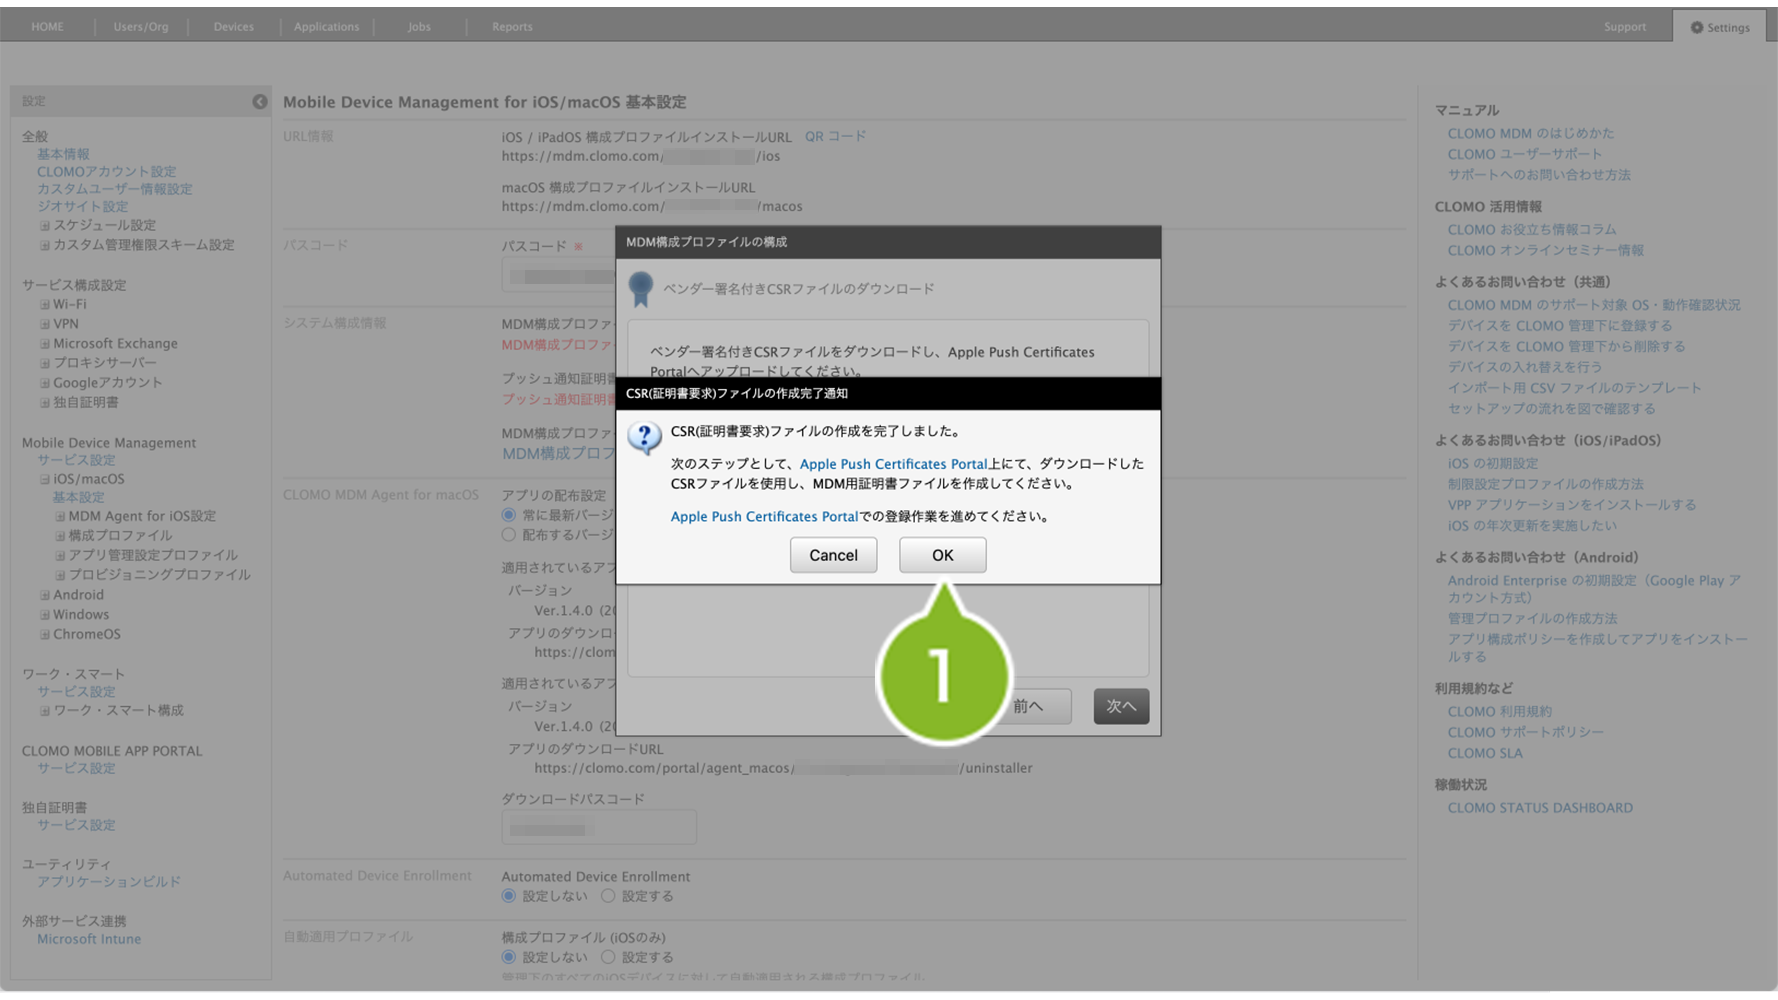Select 設定しない for 構成プロファイル (iOSのみ)
This screenshot has height=1000, width=1778.
[509, 957]
